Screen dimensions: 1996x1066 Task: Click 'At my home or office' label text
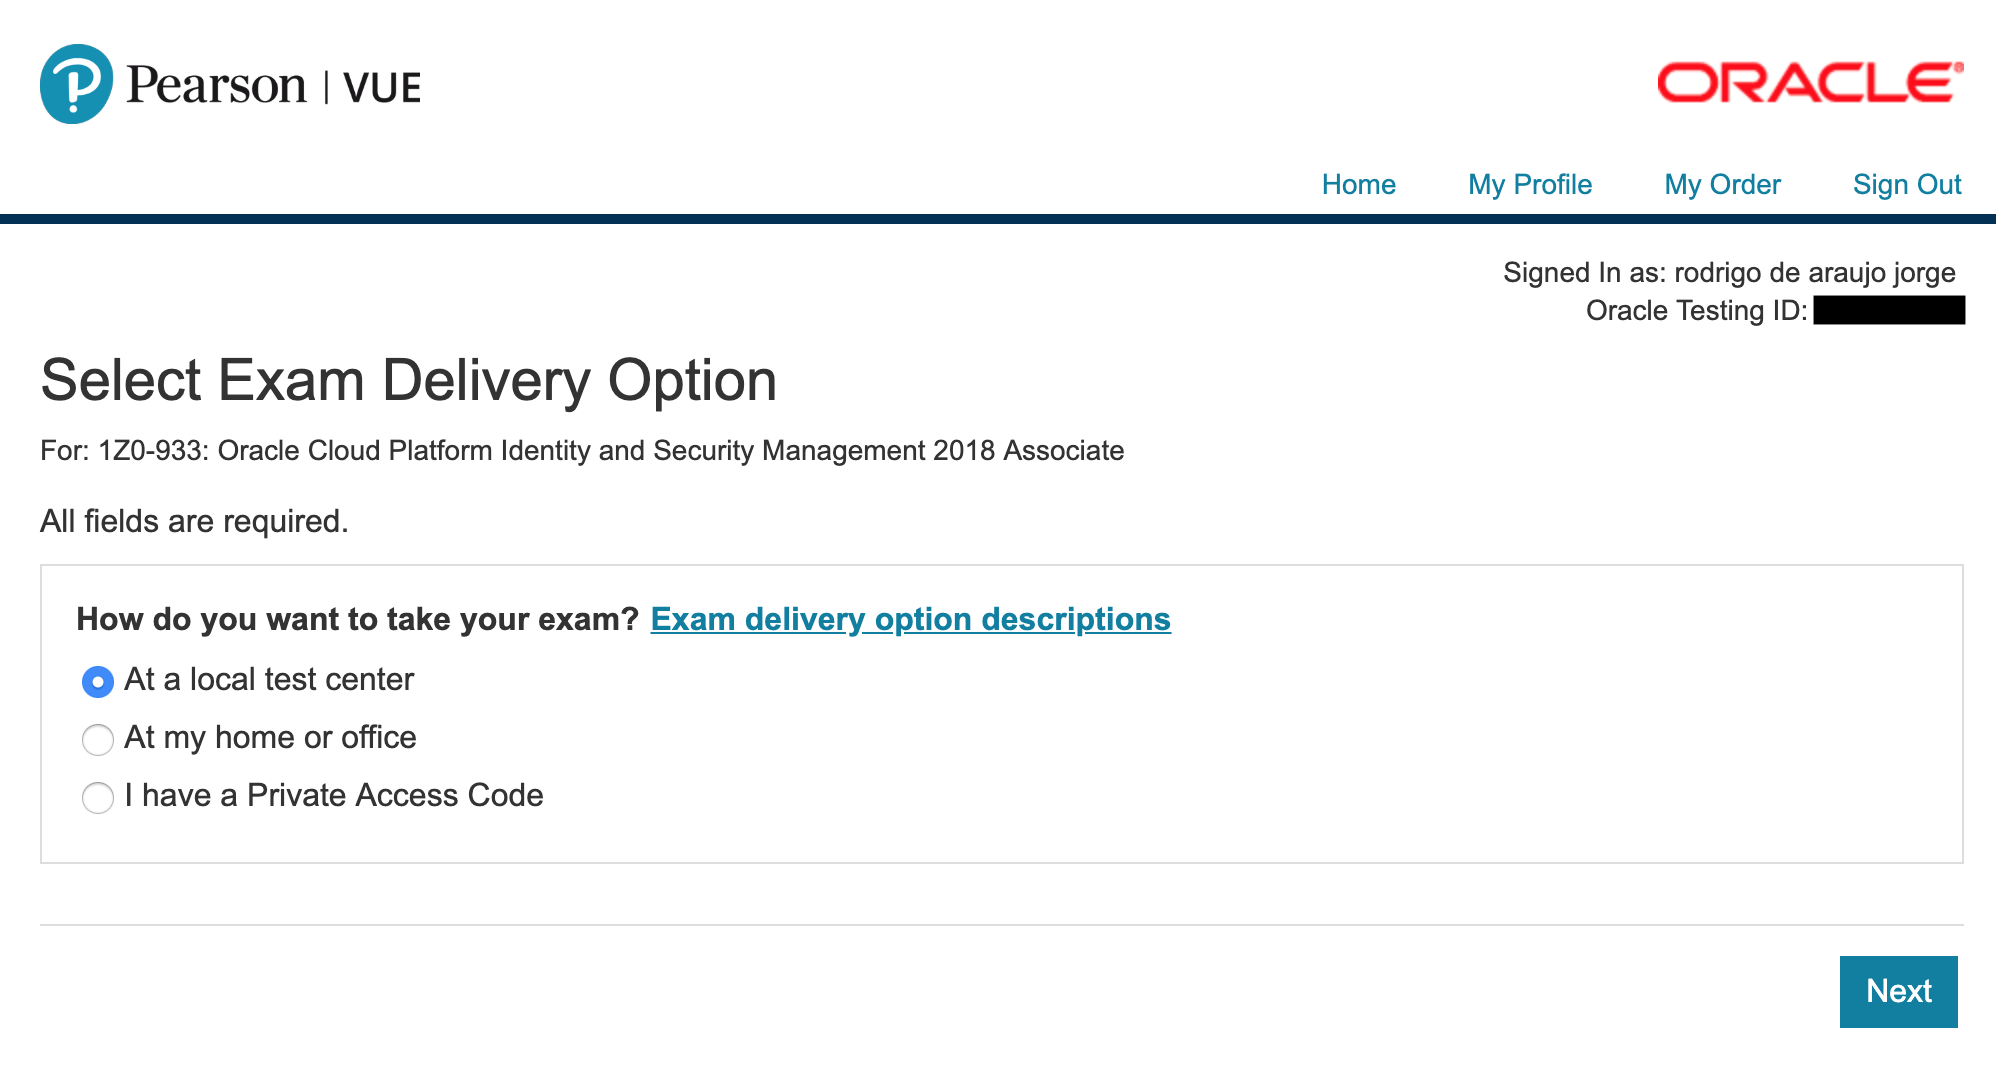pyautogui.click(x=270, y=737)
